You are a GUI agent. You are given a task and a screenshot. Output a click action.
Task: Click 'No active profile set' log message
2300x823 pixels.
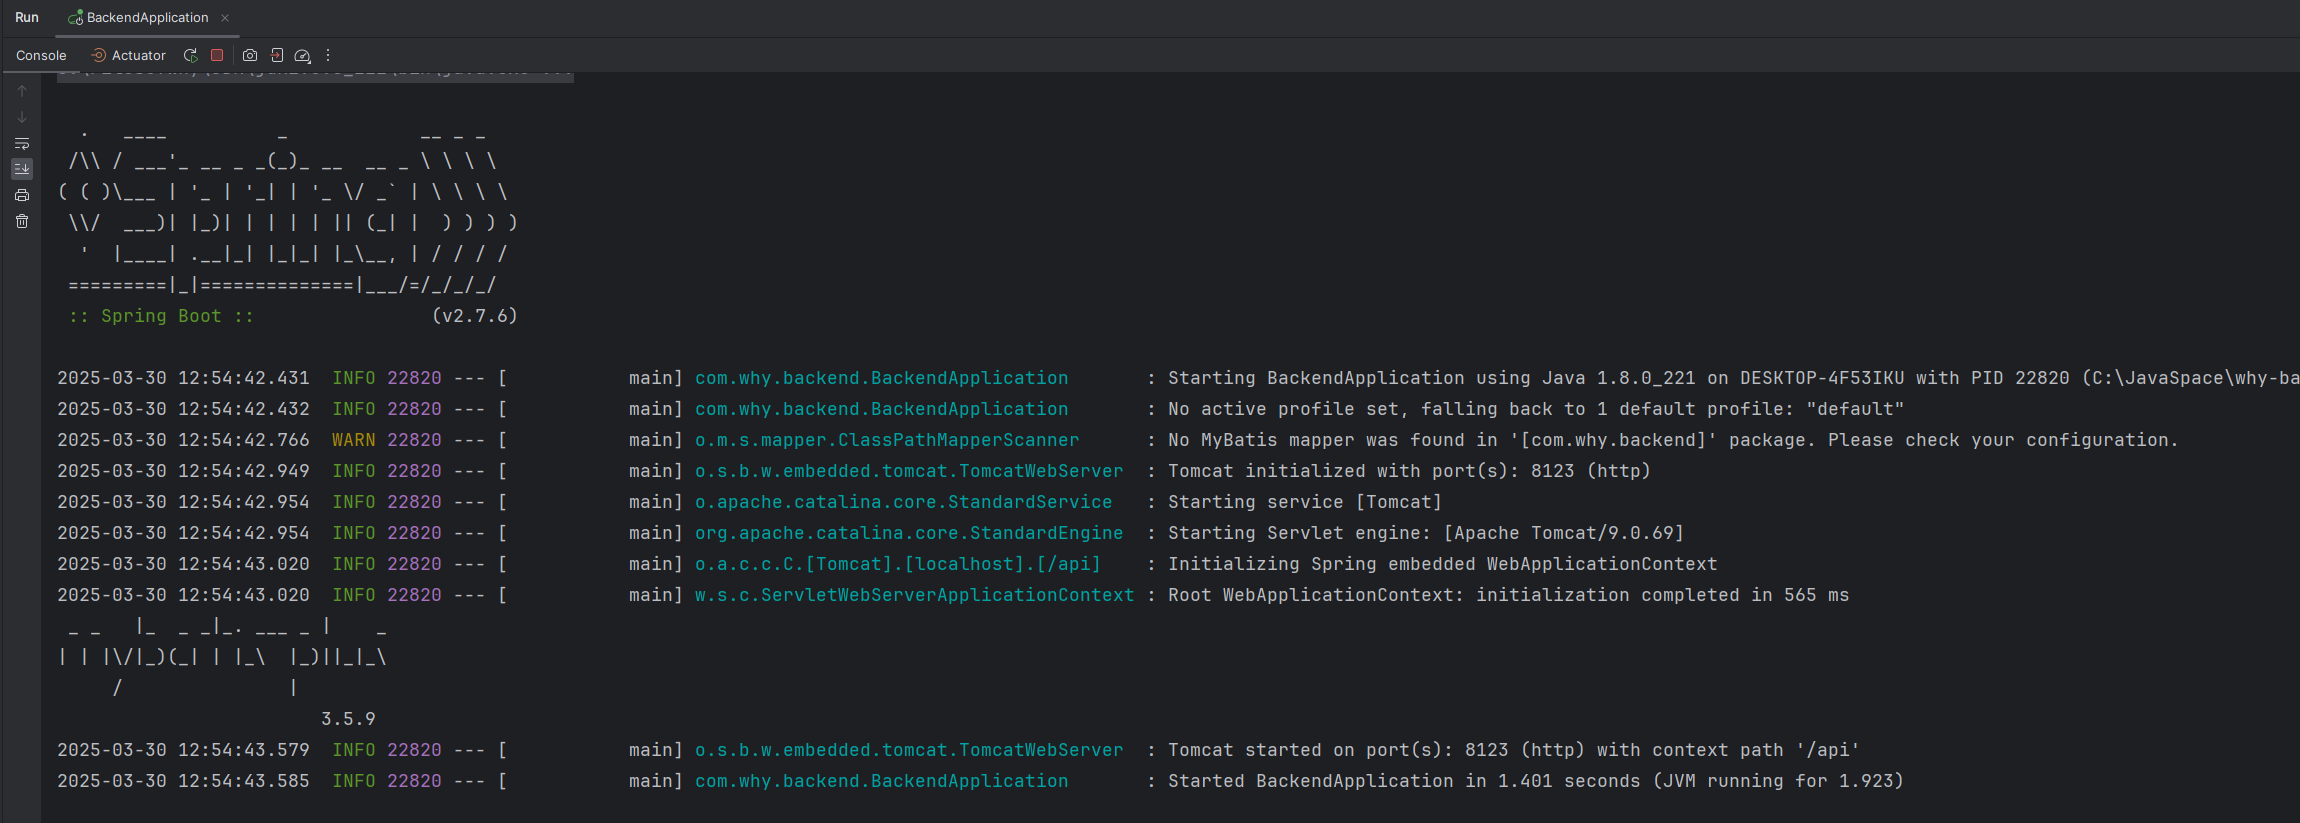click(1536, 409)
